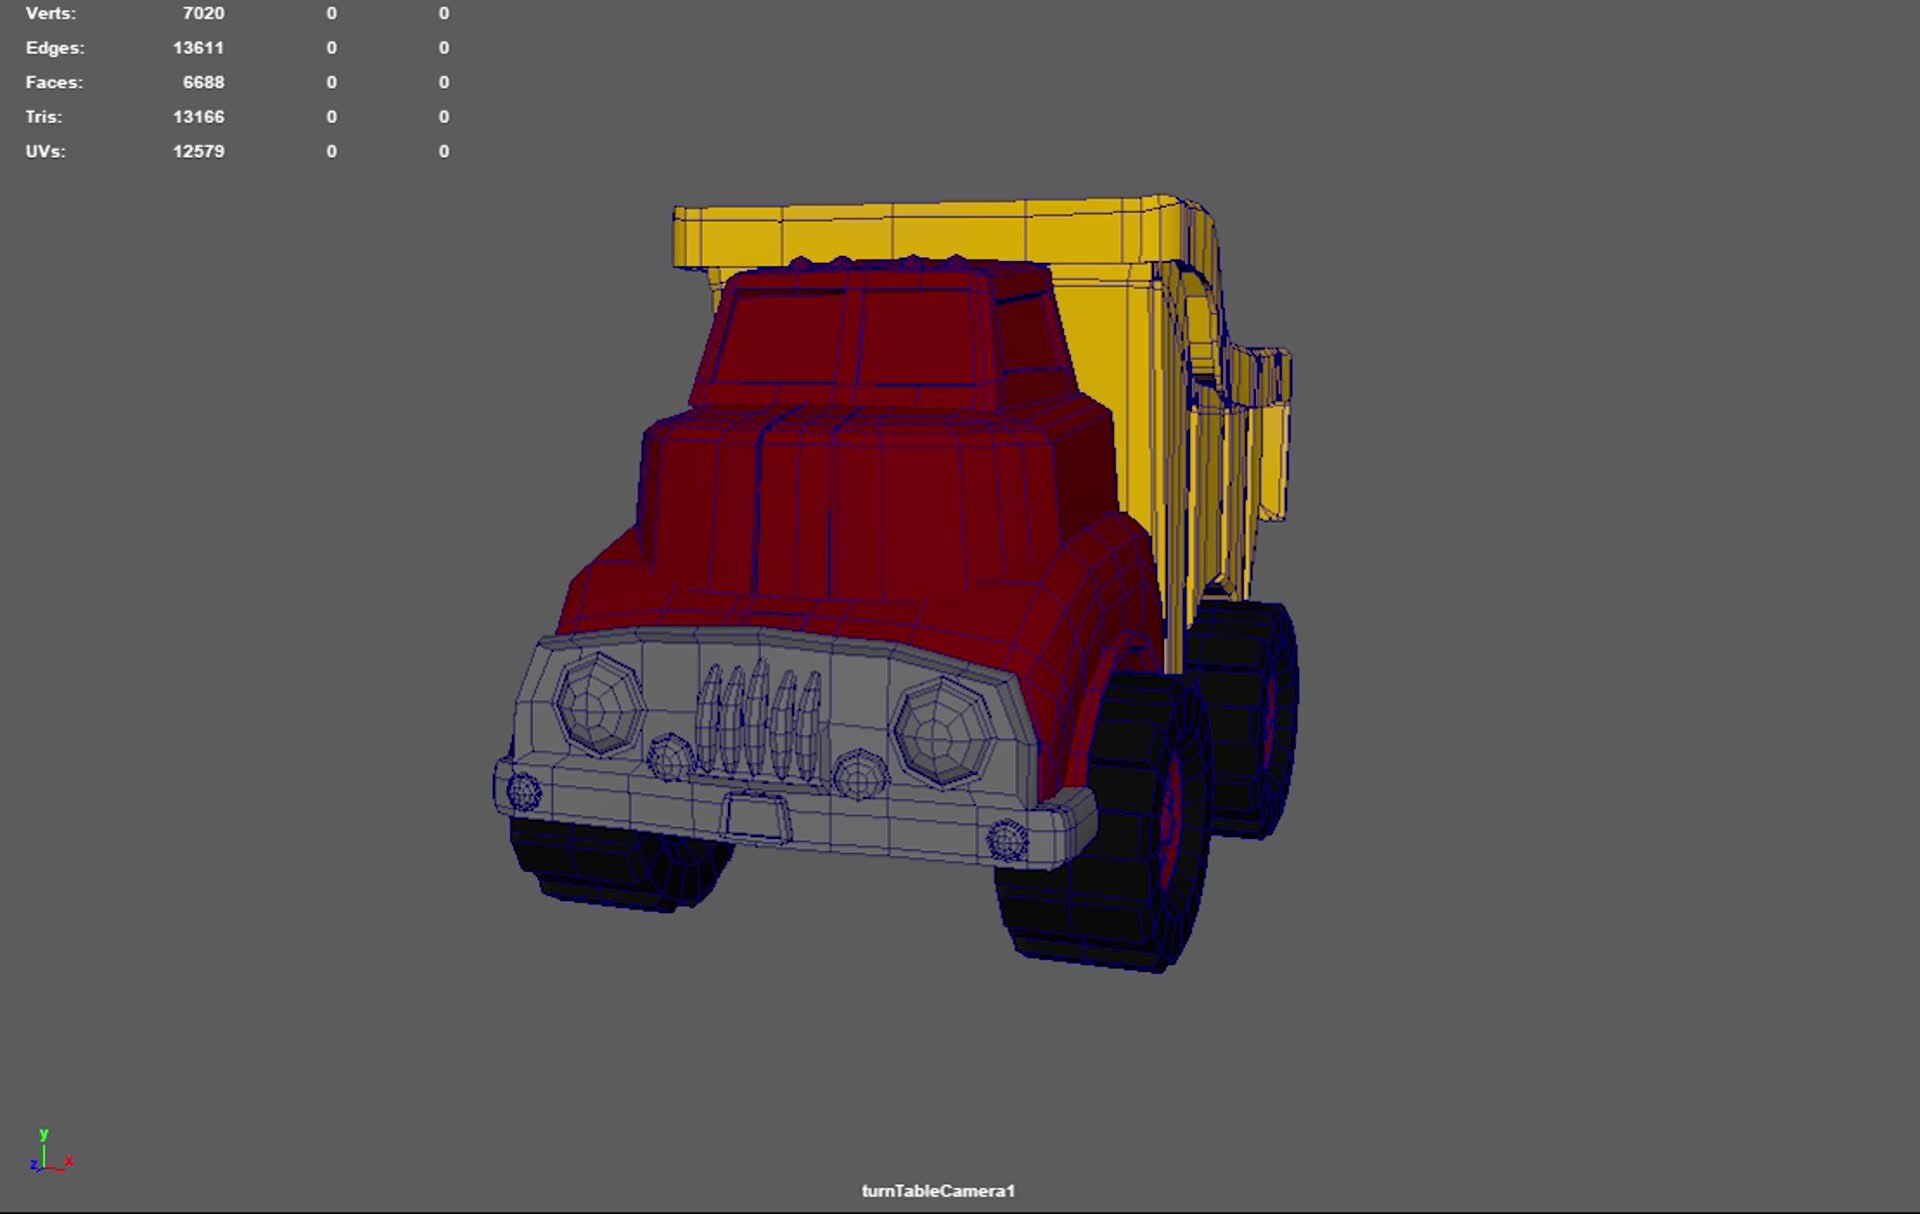Image resolution: width=1920 pixels, height=1214 pixels.
Task: Click the Y axis on the view gizmo
Action: [43, 1136]
